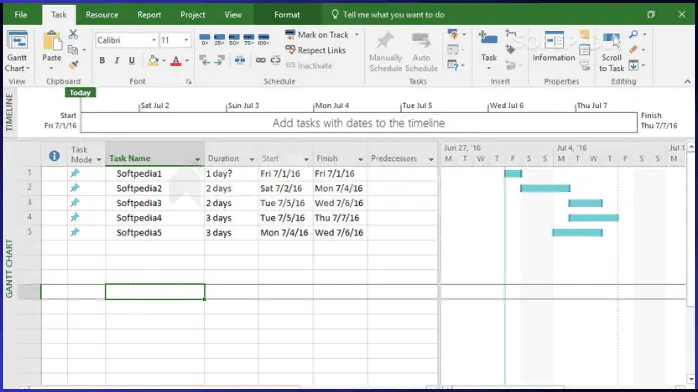Click the Manually Schedule pin icon
This screenshot has width=698, height=392.
click(385, 40)
